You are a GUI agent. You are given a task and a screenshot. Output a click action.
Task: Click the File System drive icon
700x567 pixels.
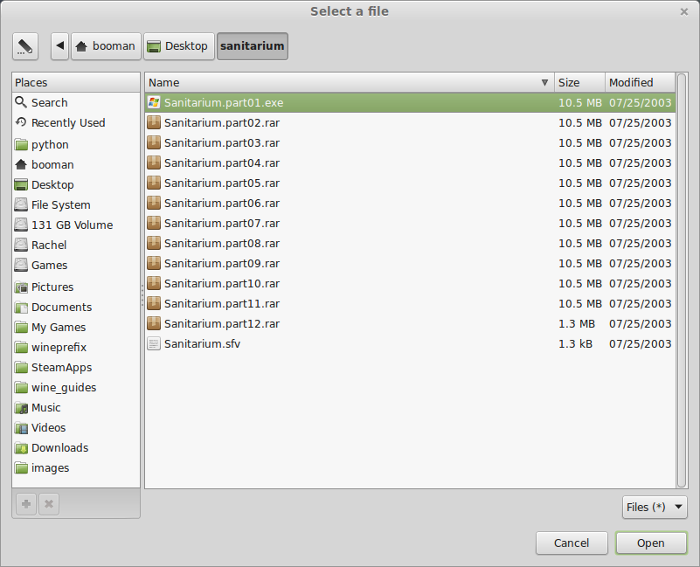(x=21, y=205)
